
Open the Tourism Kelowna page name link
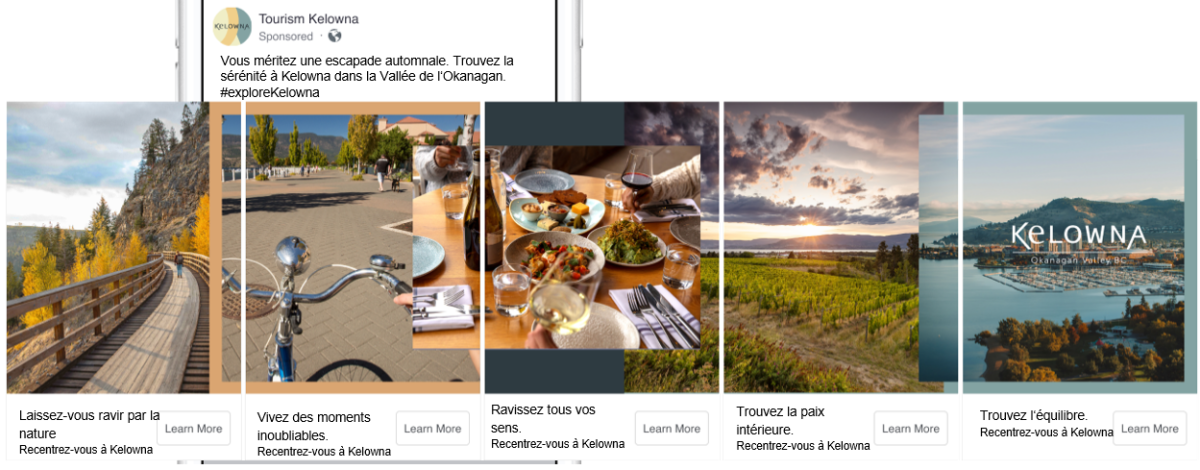pos(308,19)
